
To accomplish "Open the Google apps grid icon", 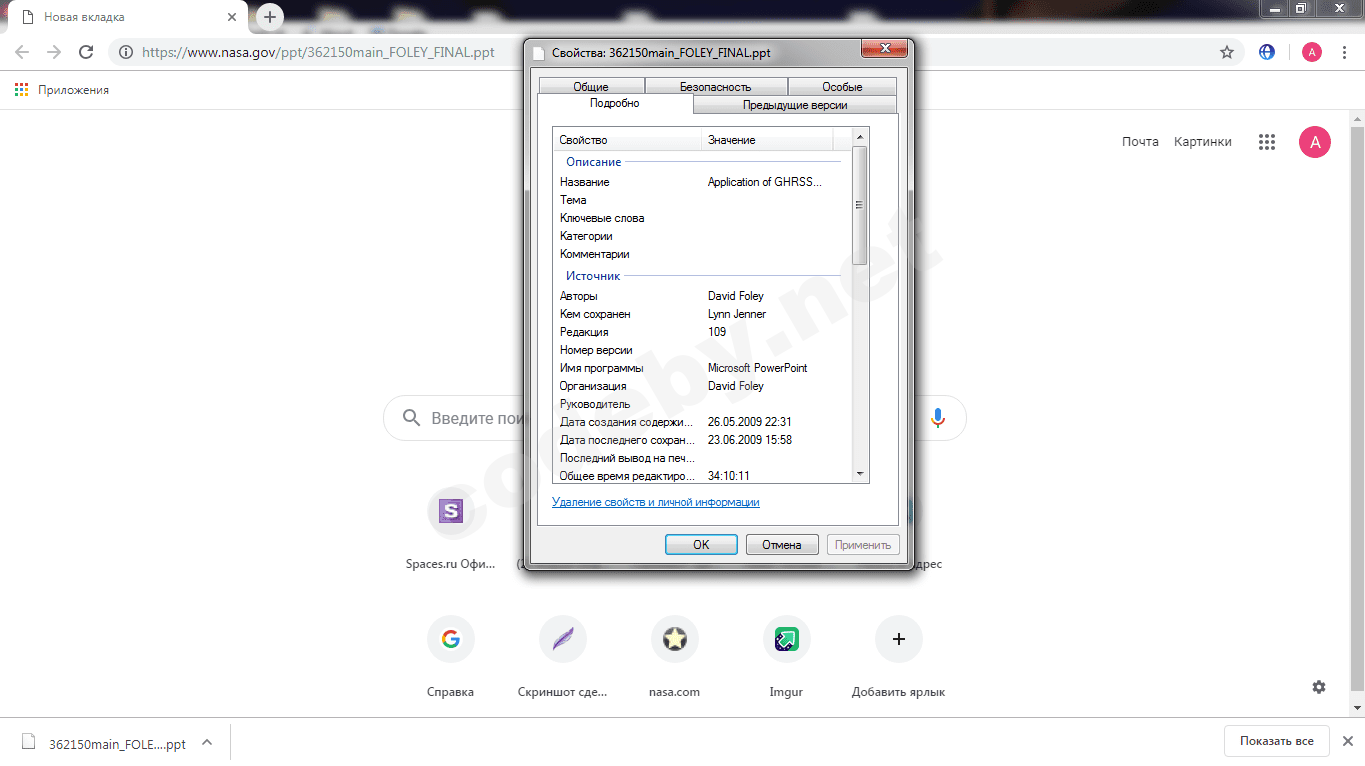I will (1267, 142).
